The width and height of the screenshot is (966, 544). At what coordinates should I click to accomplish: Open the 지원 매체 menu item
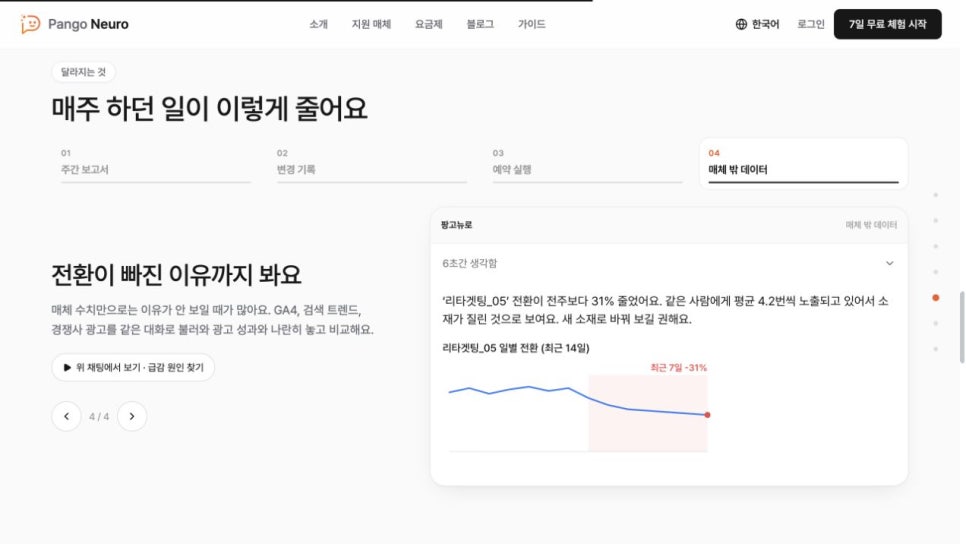tap(371, 24)
